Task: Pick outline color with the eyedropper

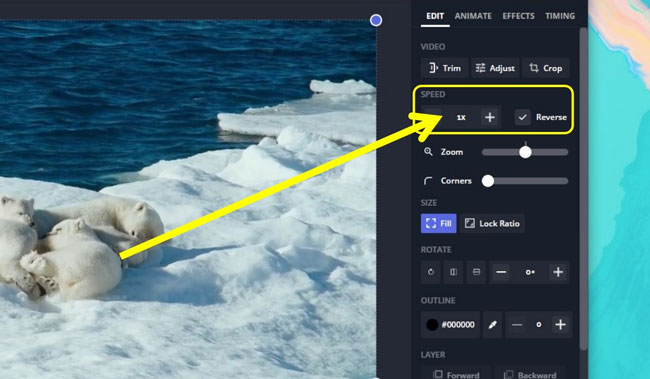Action: [492, 325]
